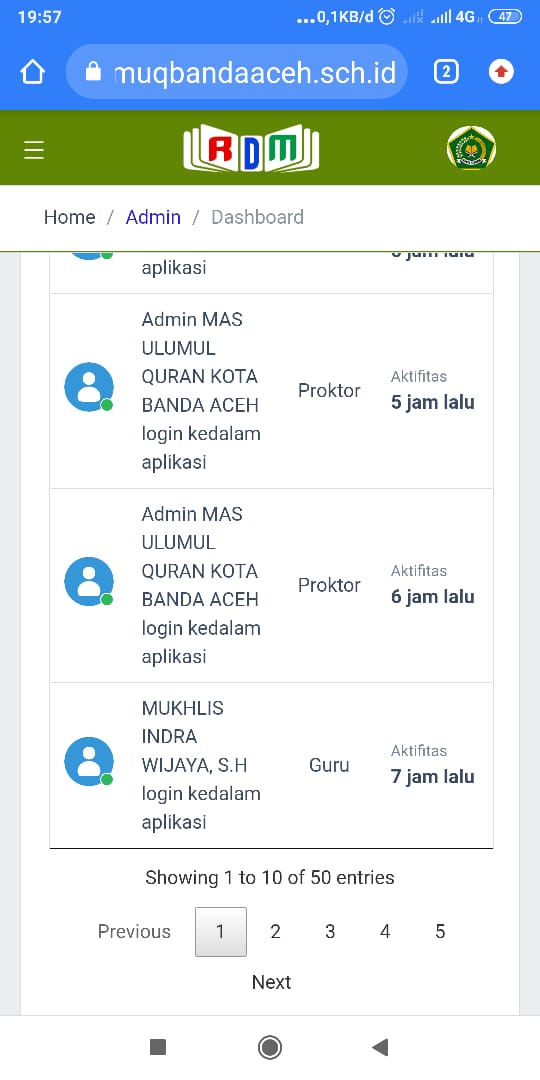Screen dimensions: 540x1080
Task: Open the browser tabs counter showing 2
Action: [446, 72]
